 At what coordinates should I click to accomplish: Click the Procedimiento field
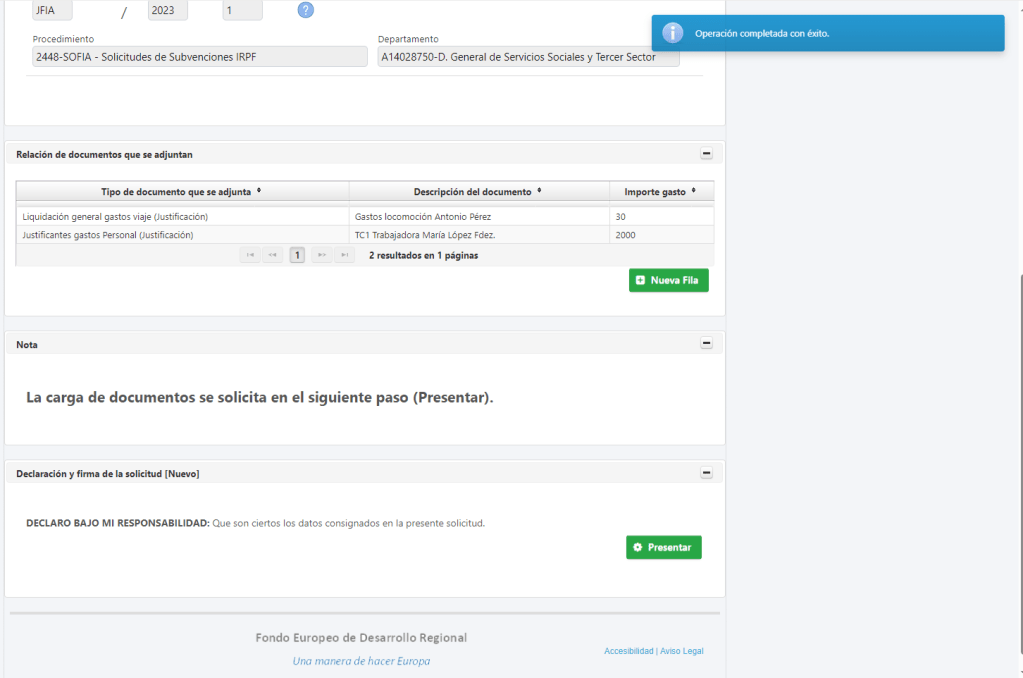pos(200,57)
